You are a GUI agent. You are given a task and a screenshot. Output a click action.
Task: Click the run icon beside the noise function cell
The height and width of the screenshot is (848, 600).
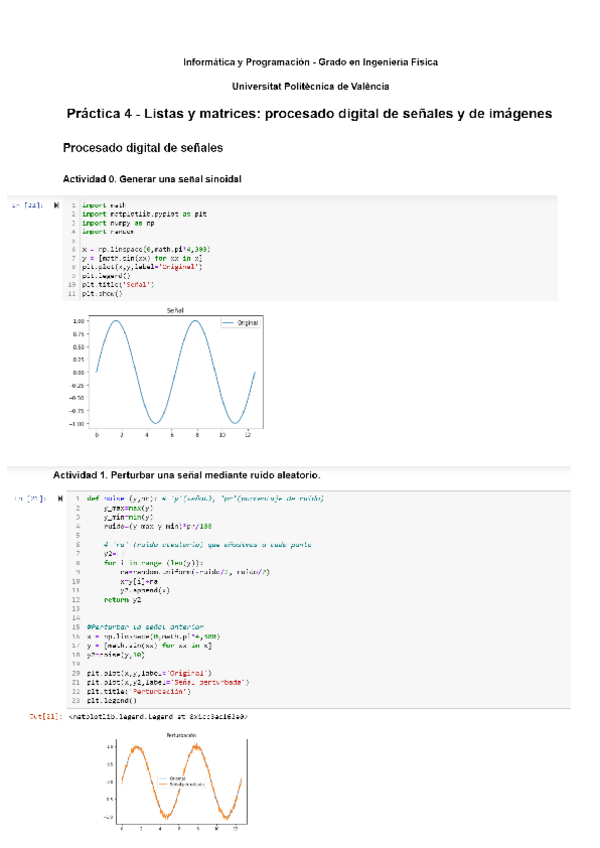[60, 497]
